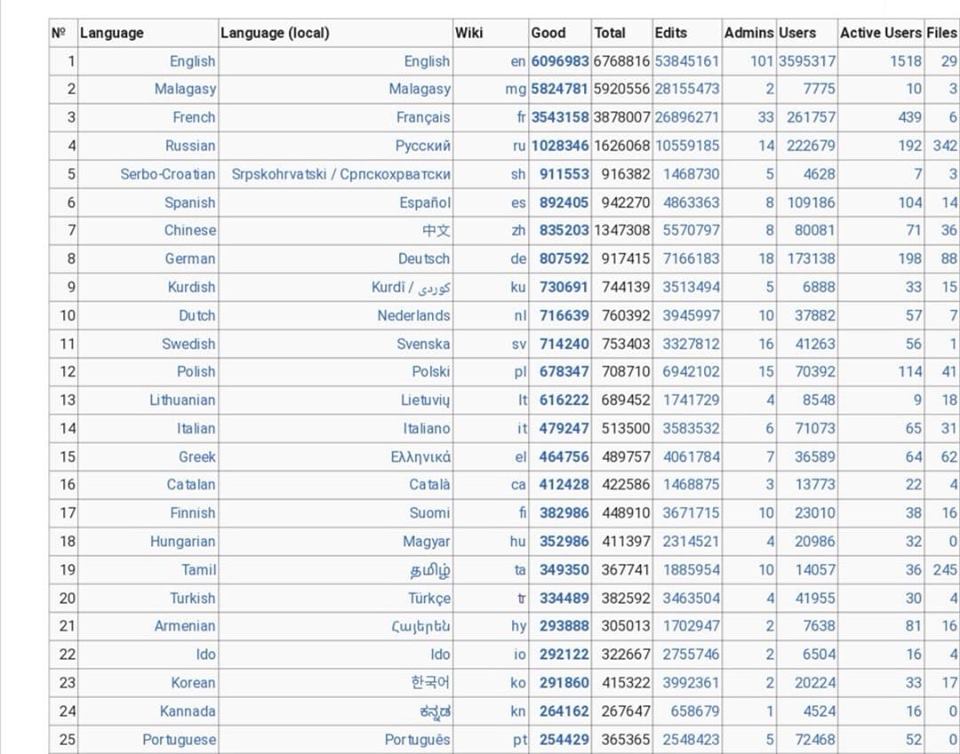Click the Active Users column header
The width and height of the screenshot is (960, 754).
880,33
